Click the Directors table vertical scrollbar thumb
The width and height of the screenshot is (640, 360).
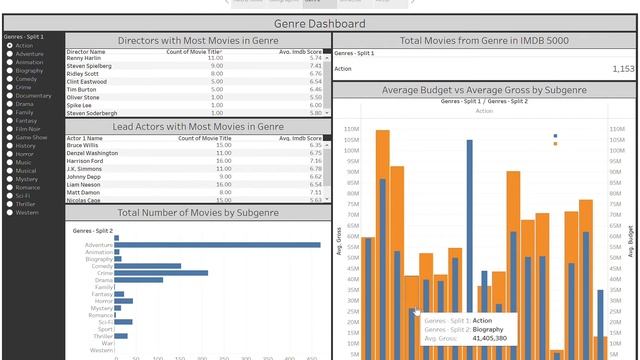pyautogui.click(x=327, y=84)
